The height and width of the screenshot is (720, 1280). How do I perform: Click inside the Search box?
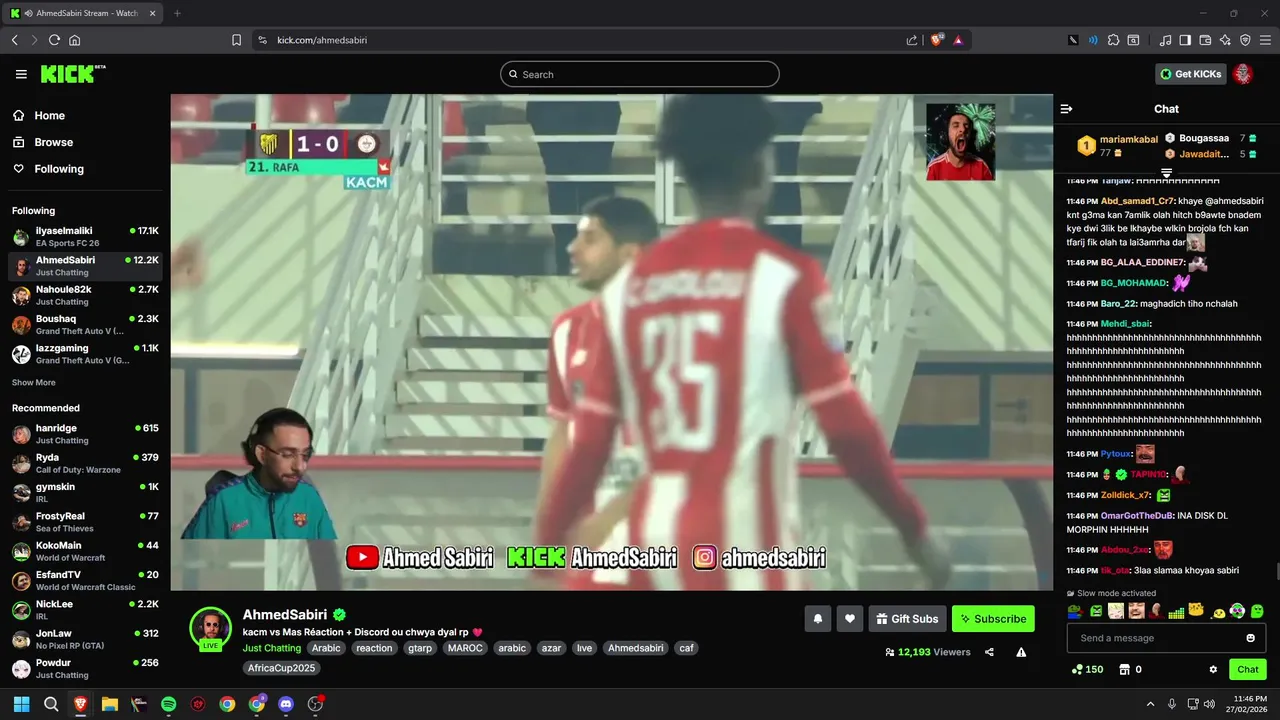[x=640, y=74]
